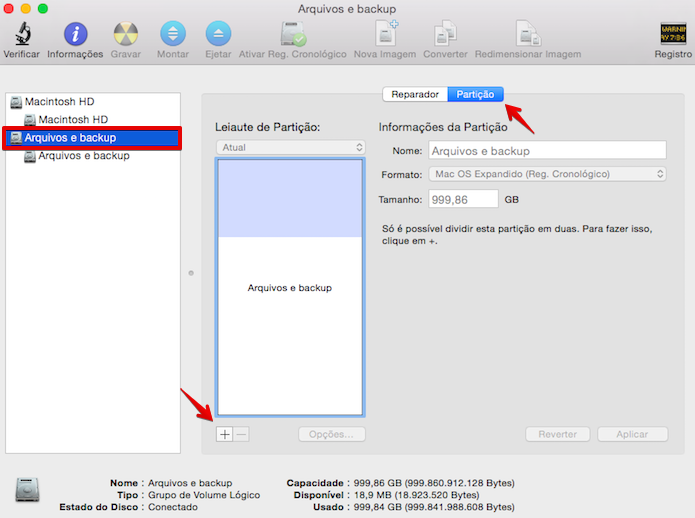Click the Disponível 18,9 MB value
Image resolution: width=695 pixels, height=518 pixels.
(x=417, y=495)
